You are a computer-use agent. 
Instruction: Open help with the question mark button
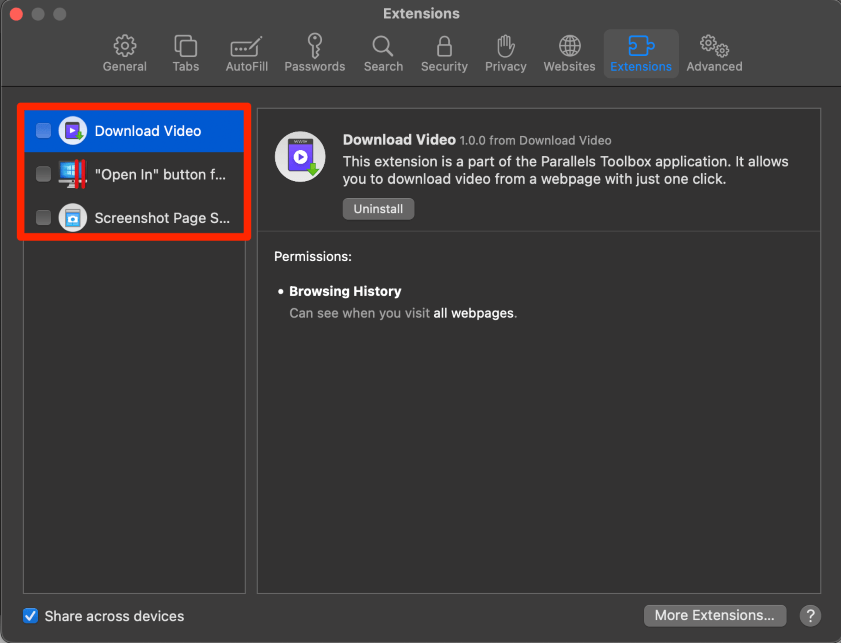(810, 616)
